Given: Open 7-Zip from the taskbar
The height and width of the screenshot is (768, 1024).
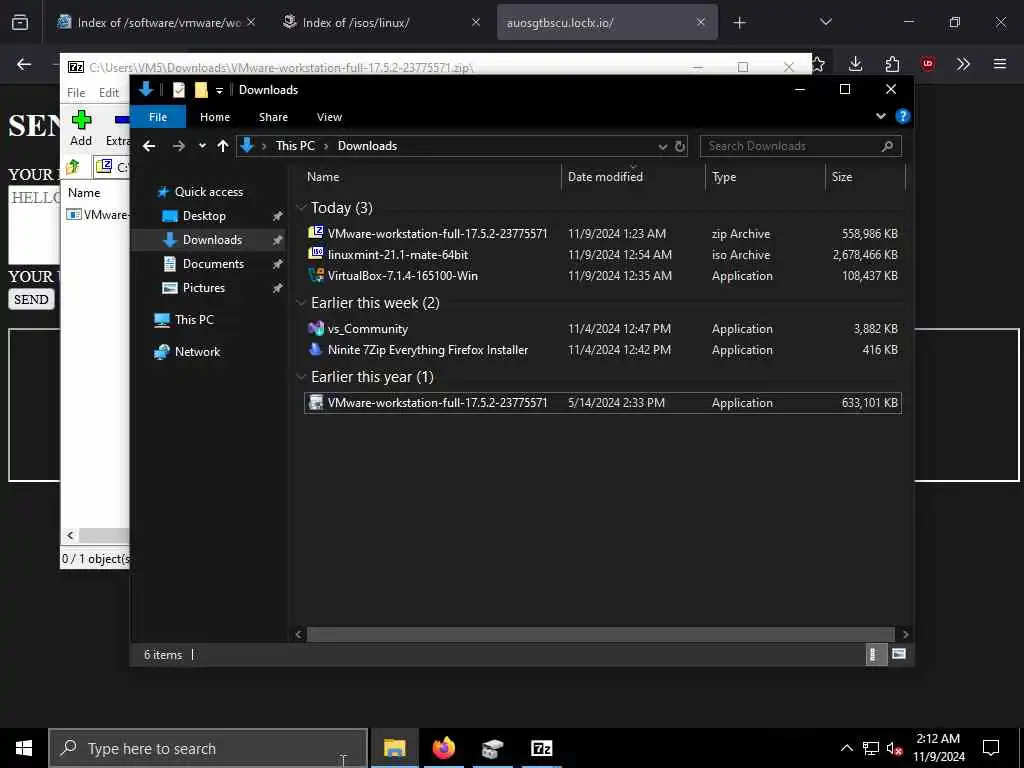Looking at the screenshot, I should coord(541,748).
